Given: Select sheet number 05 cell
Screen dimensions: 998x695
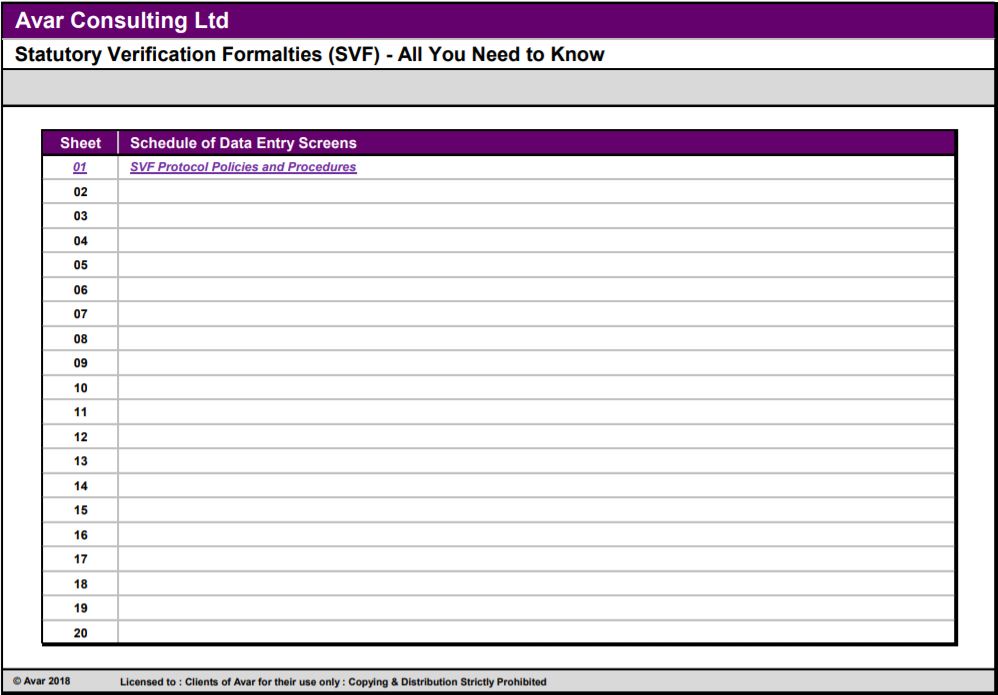Looking at the screenshot, I should point(80,265).
